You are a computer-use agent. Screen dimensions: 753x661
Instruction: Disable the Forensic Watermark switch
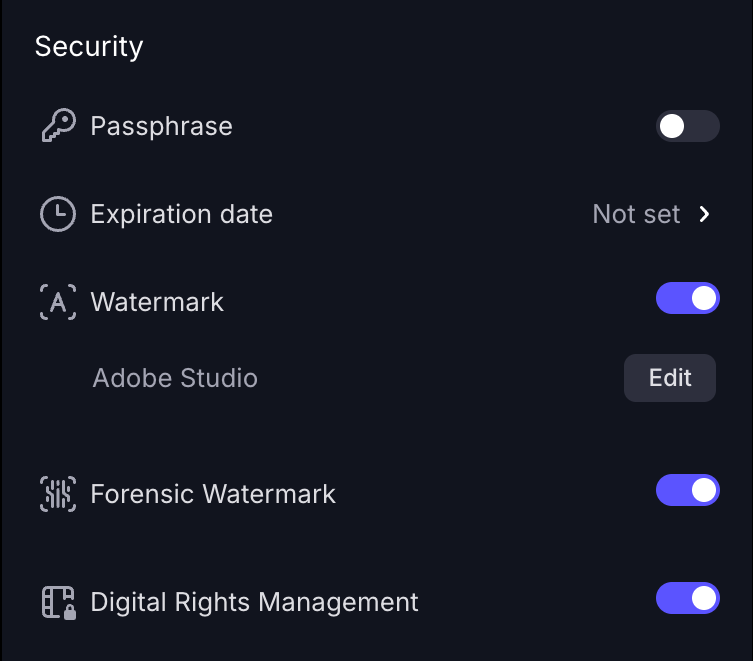(687, 490)
